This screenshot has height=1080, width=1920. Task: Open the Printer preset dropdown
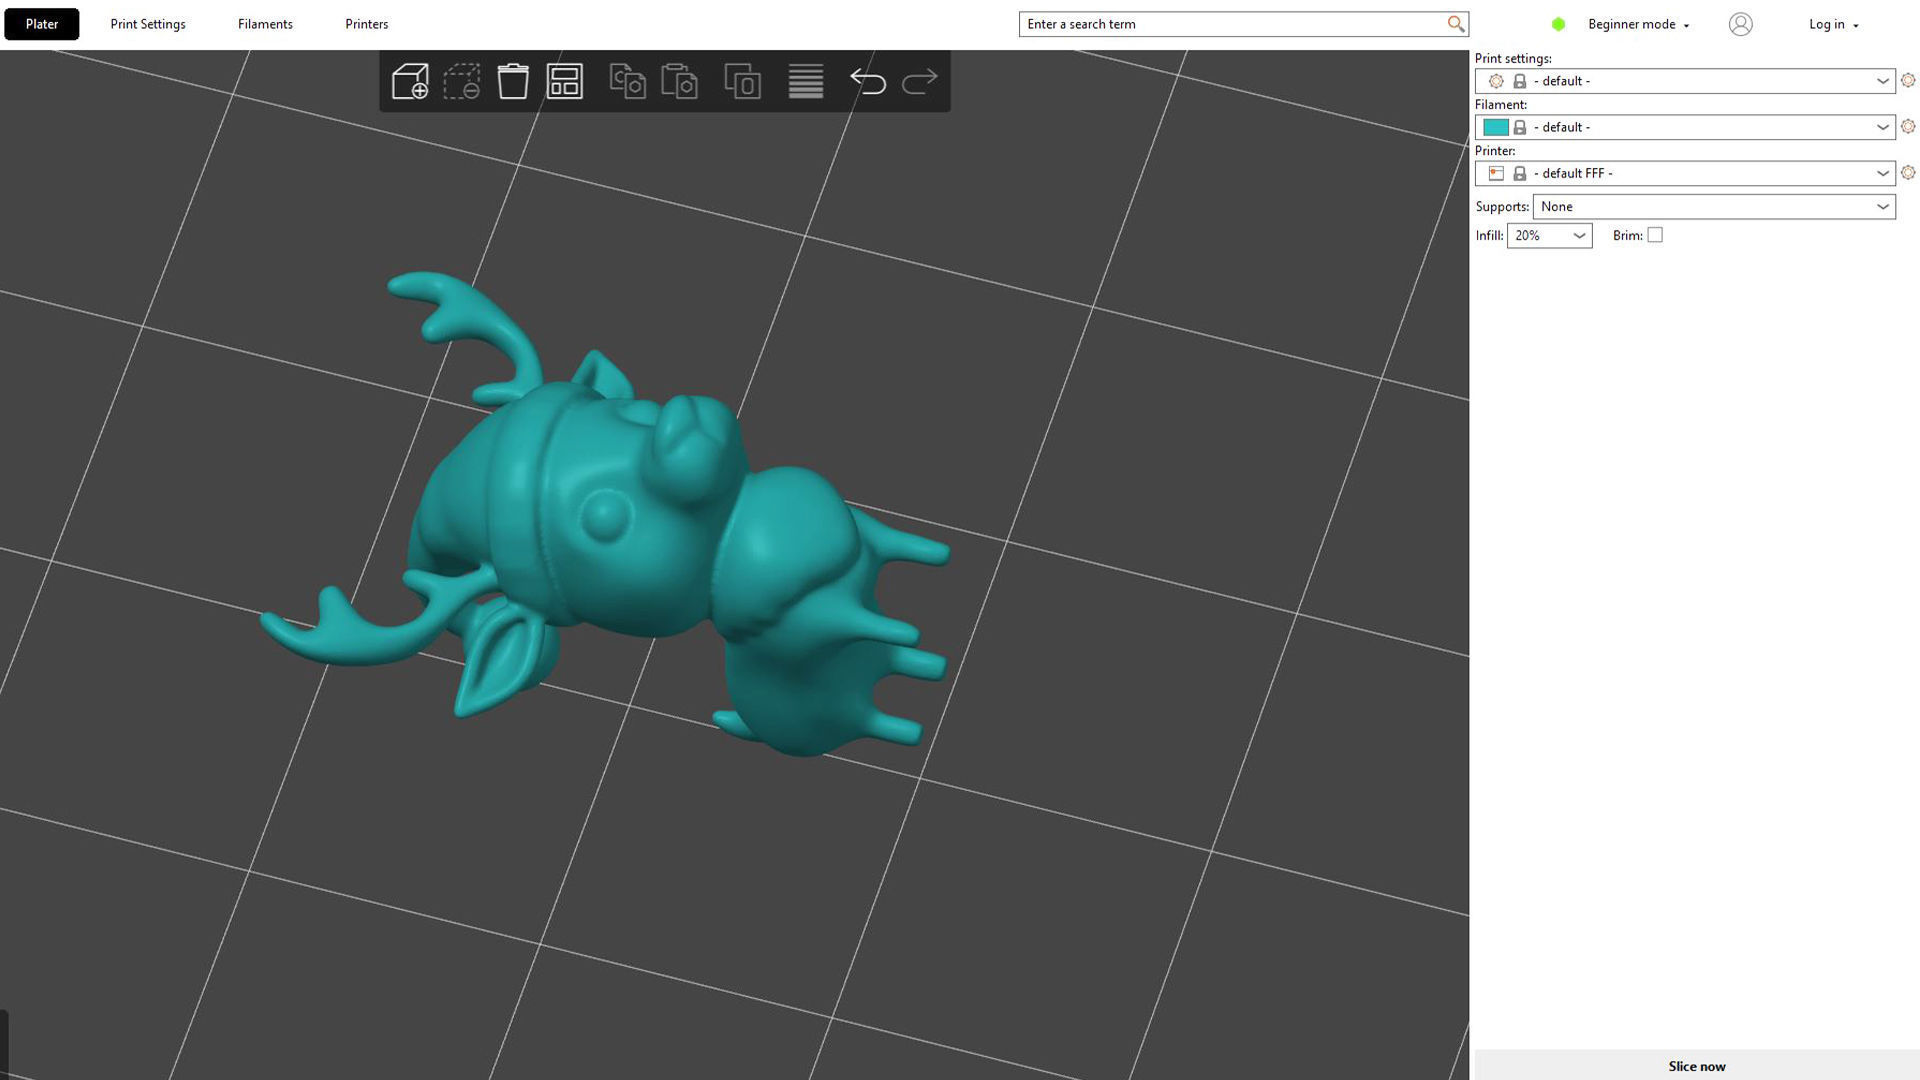tap(1685, 173)
